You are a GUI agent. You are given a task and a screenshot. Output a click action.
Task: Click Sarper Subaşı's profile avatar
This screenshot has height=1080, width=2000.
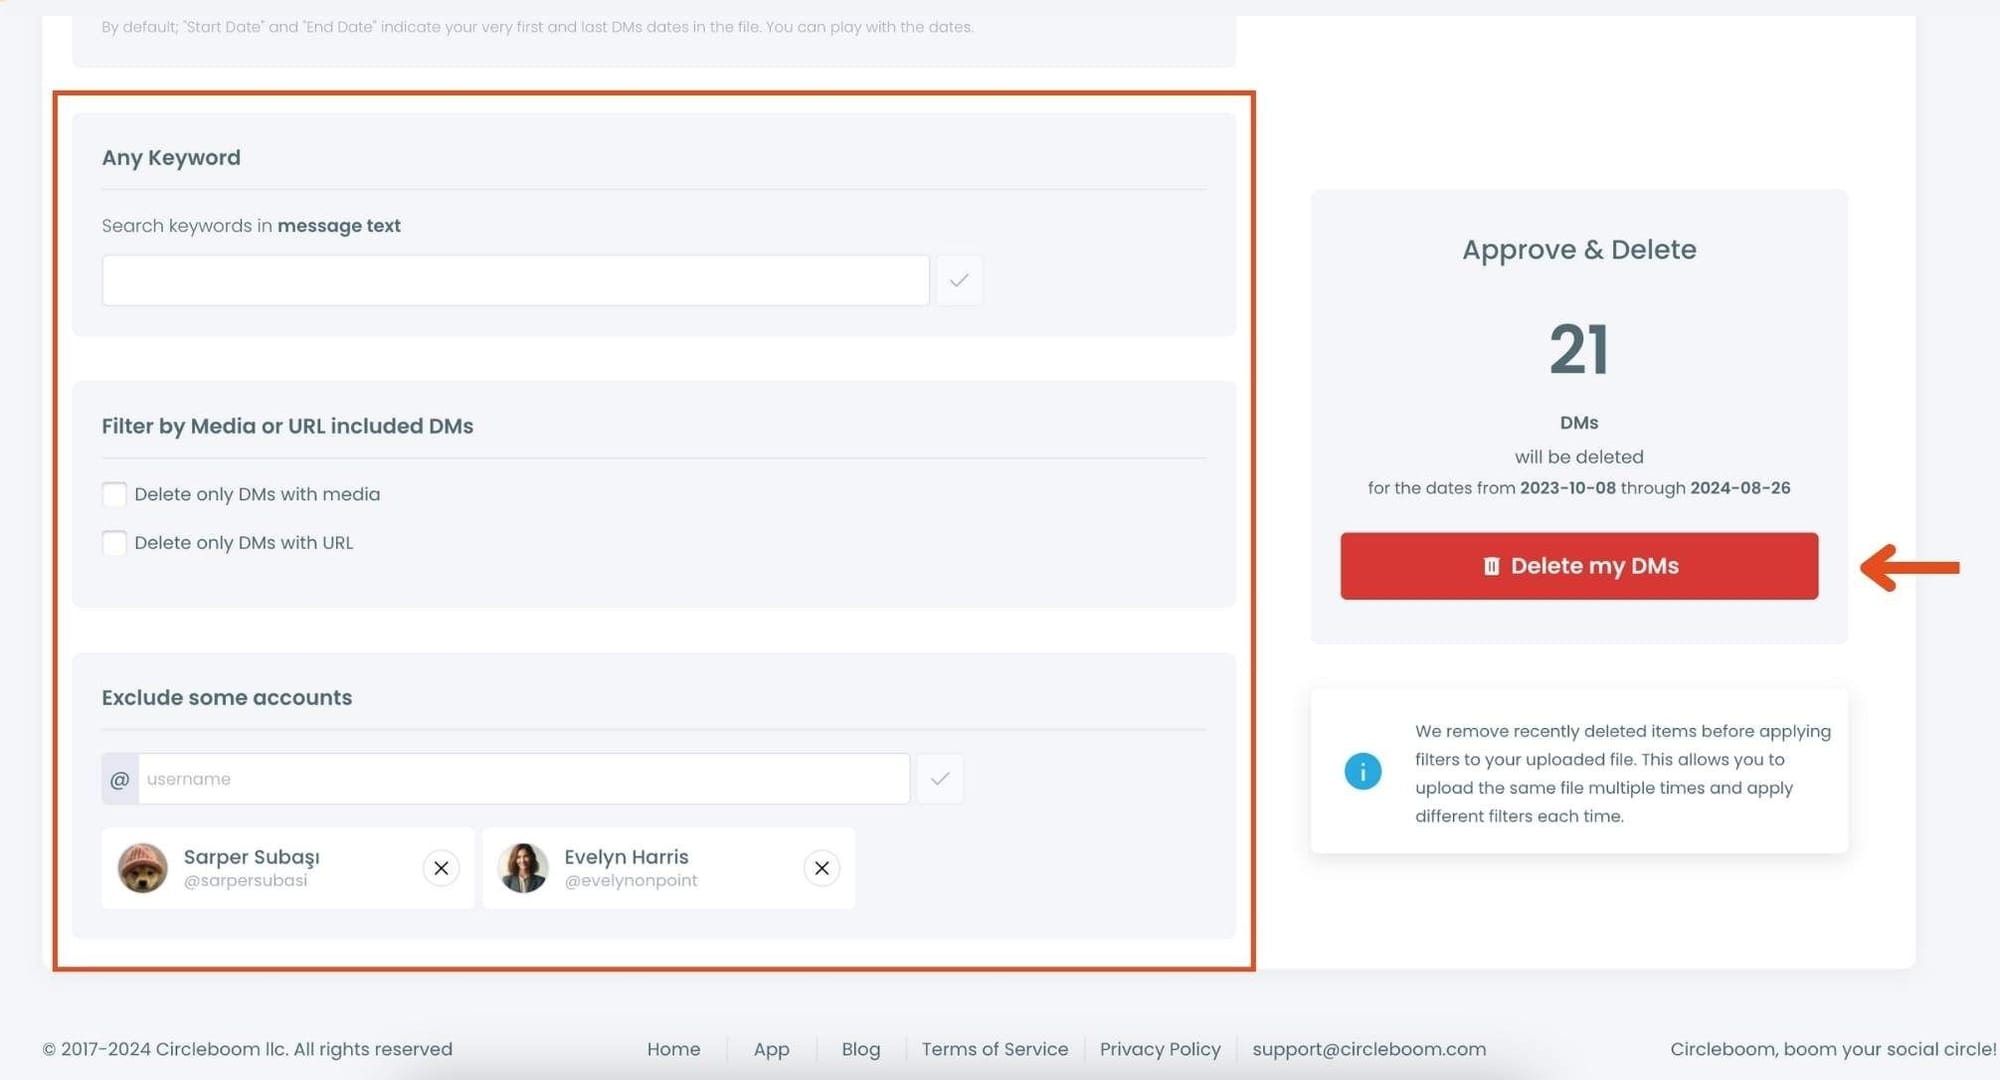pos(143,867)
